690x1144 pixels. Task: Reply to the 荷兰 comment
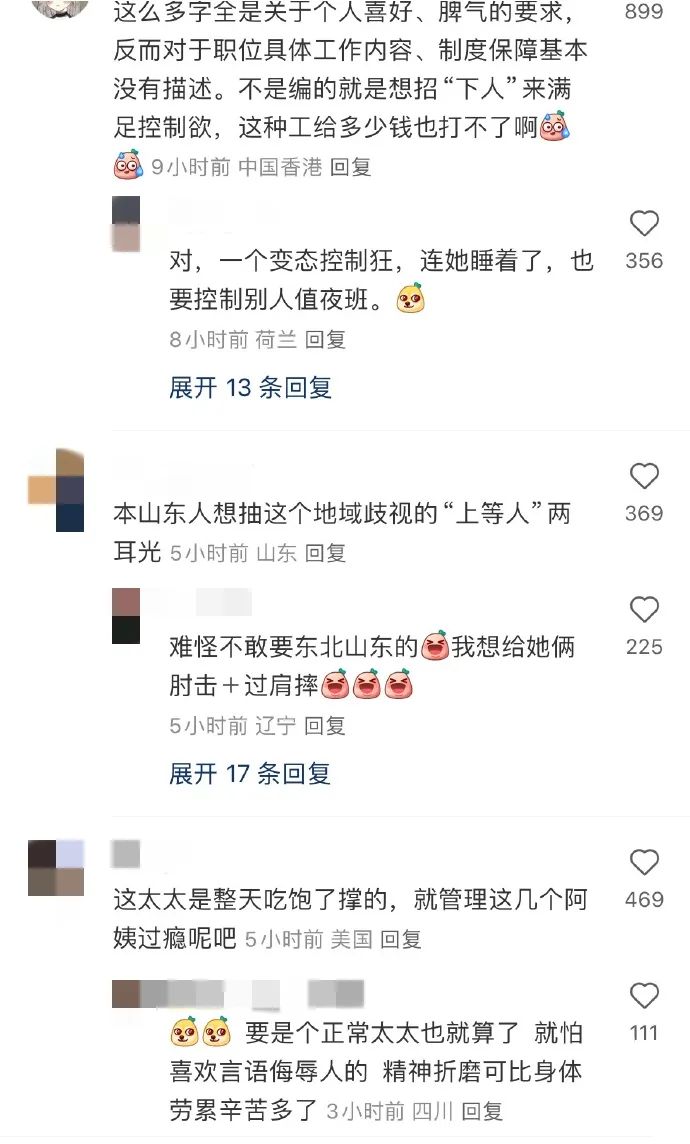[x=325, y=339]
